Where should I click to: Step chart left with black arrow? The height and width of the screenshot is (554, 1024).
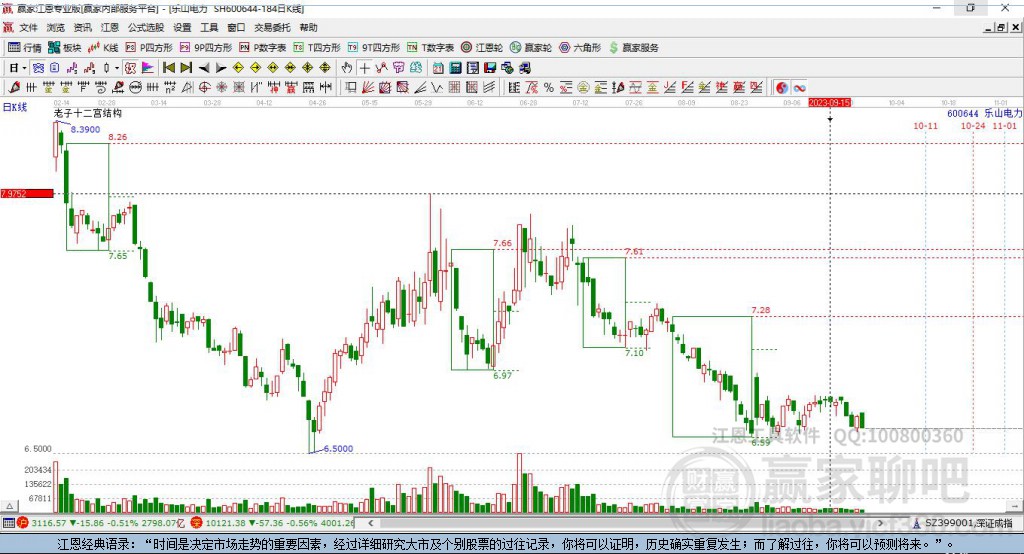204,68
